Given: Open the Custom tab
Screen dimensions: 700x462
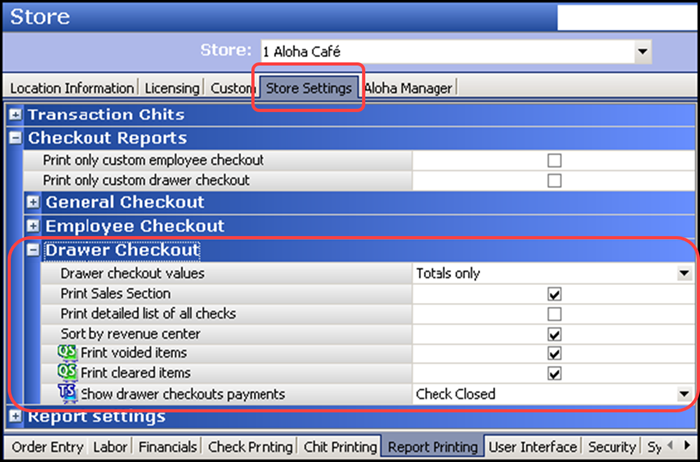Looking at the screenshot, I should point(231,88).
